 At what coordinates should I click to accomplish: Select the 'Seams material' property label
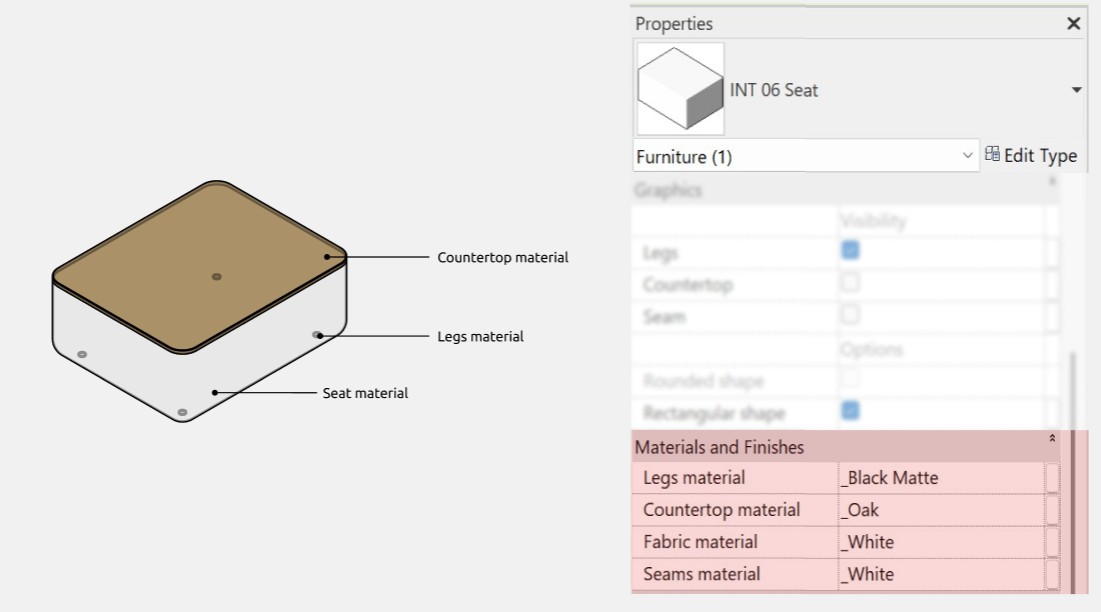(x=701, y=574)
